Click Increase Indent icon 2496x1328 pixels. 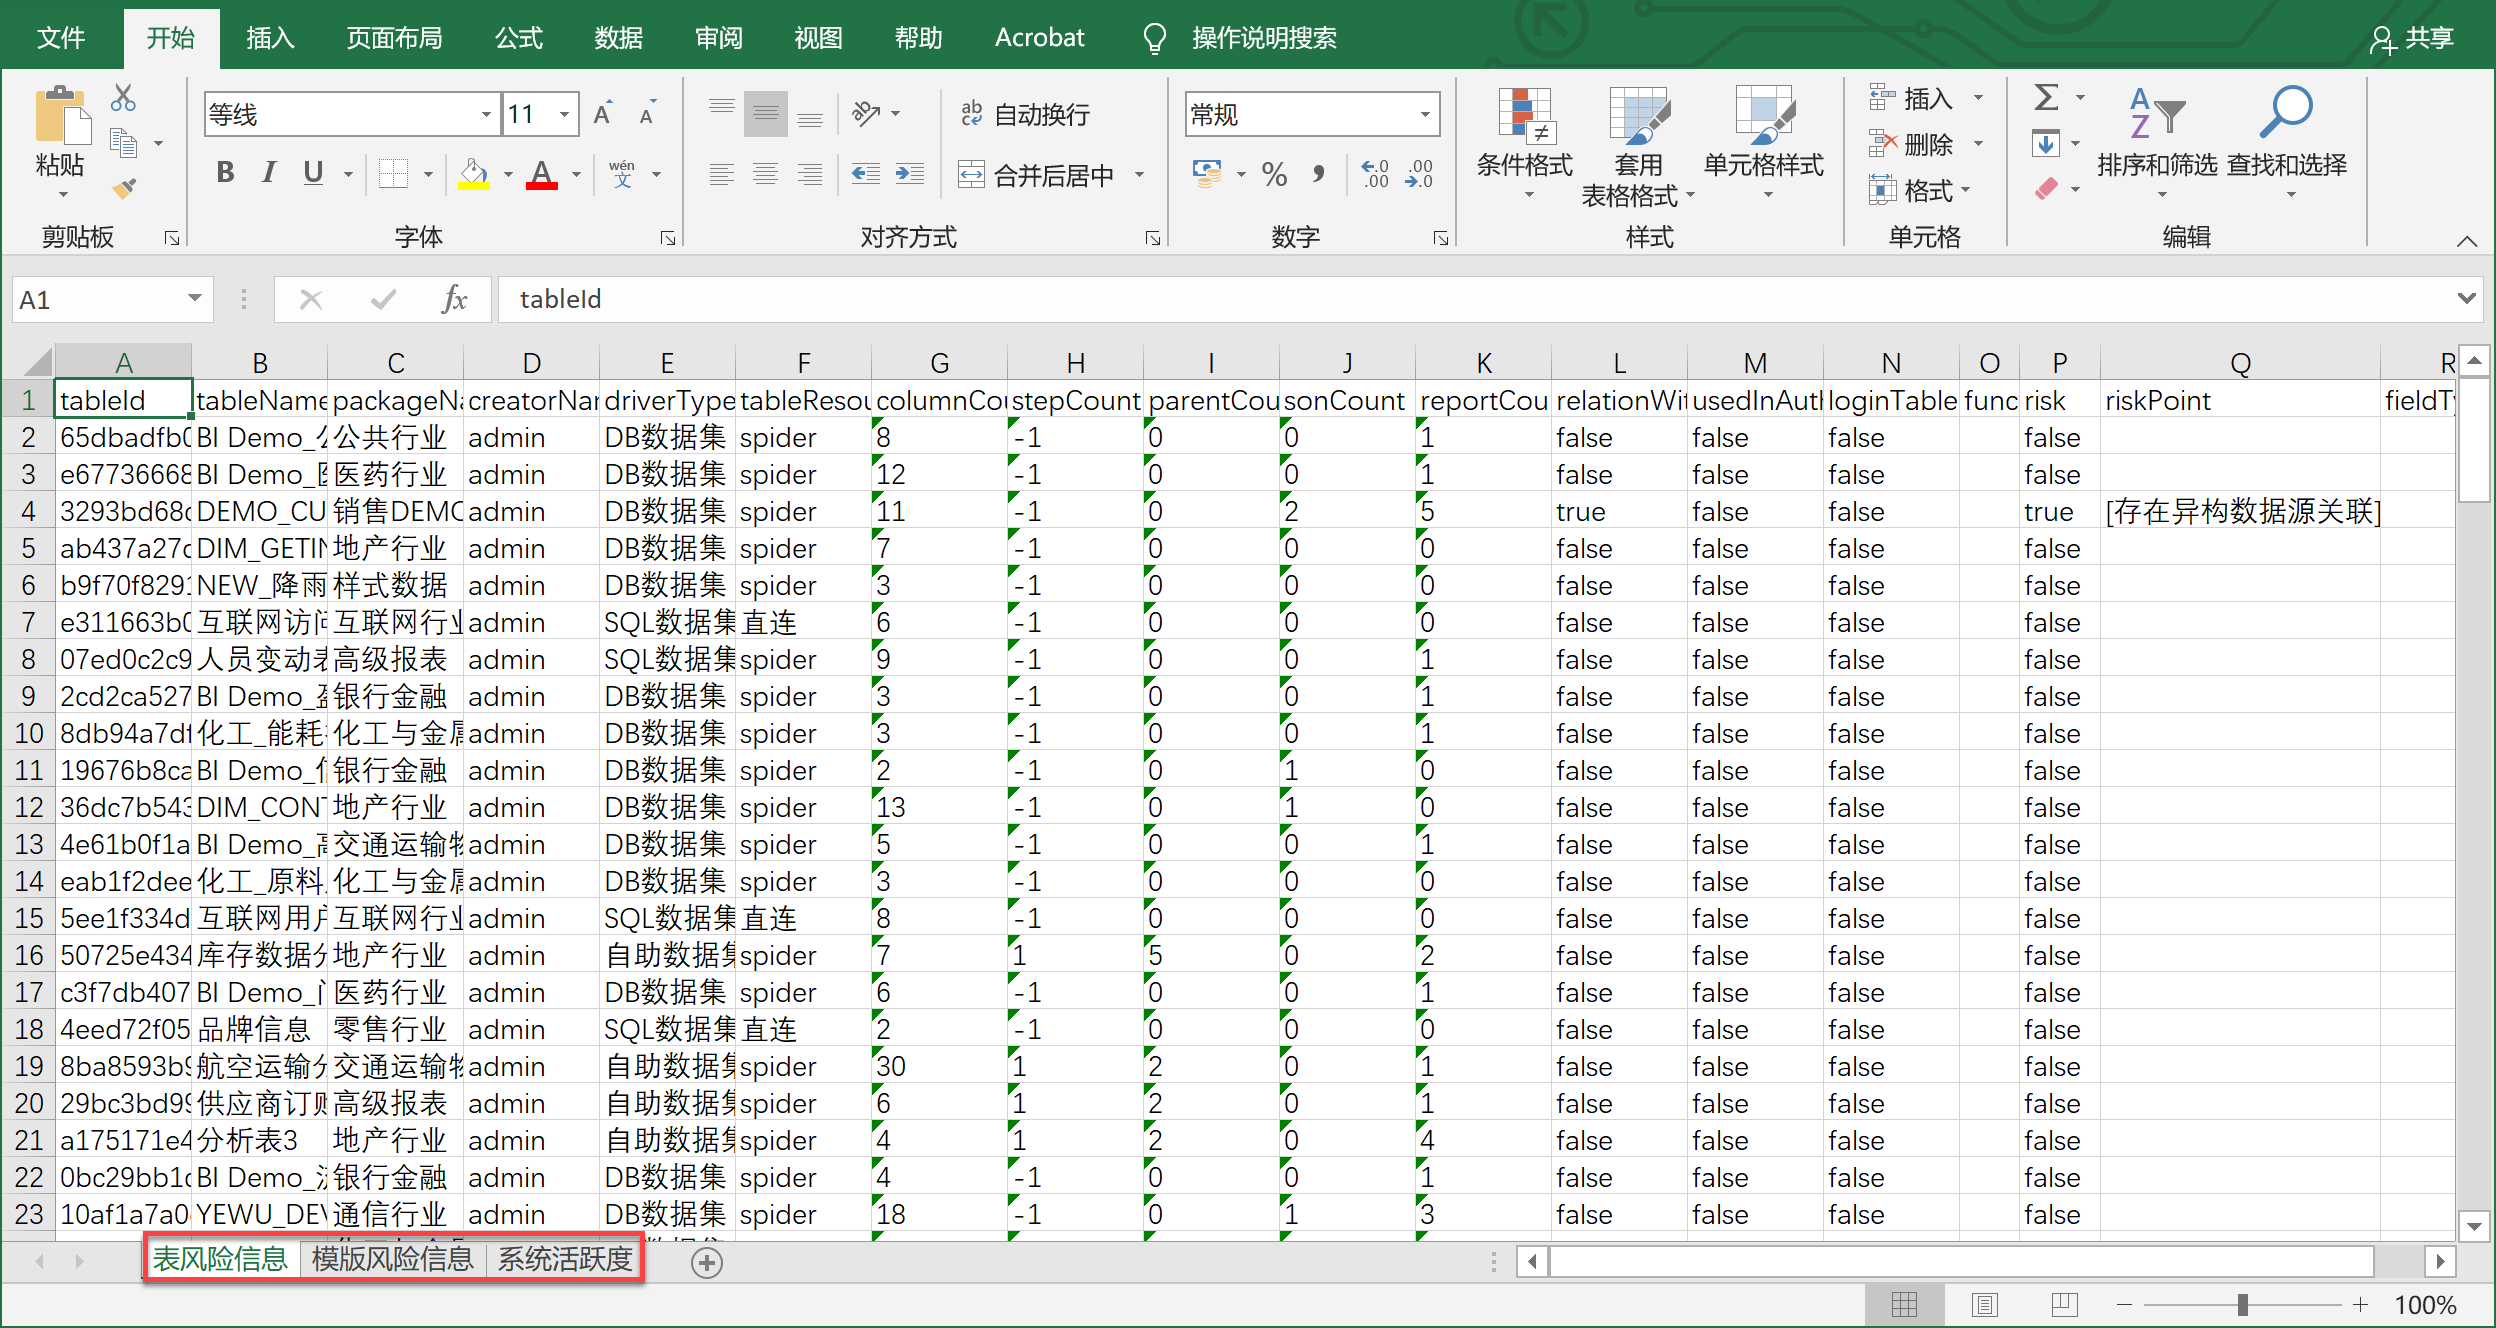pos(909,174)
